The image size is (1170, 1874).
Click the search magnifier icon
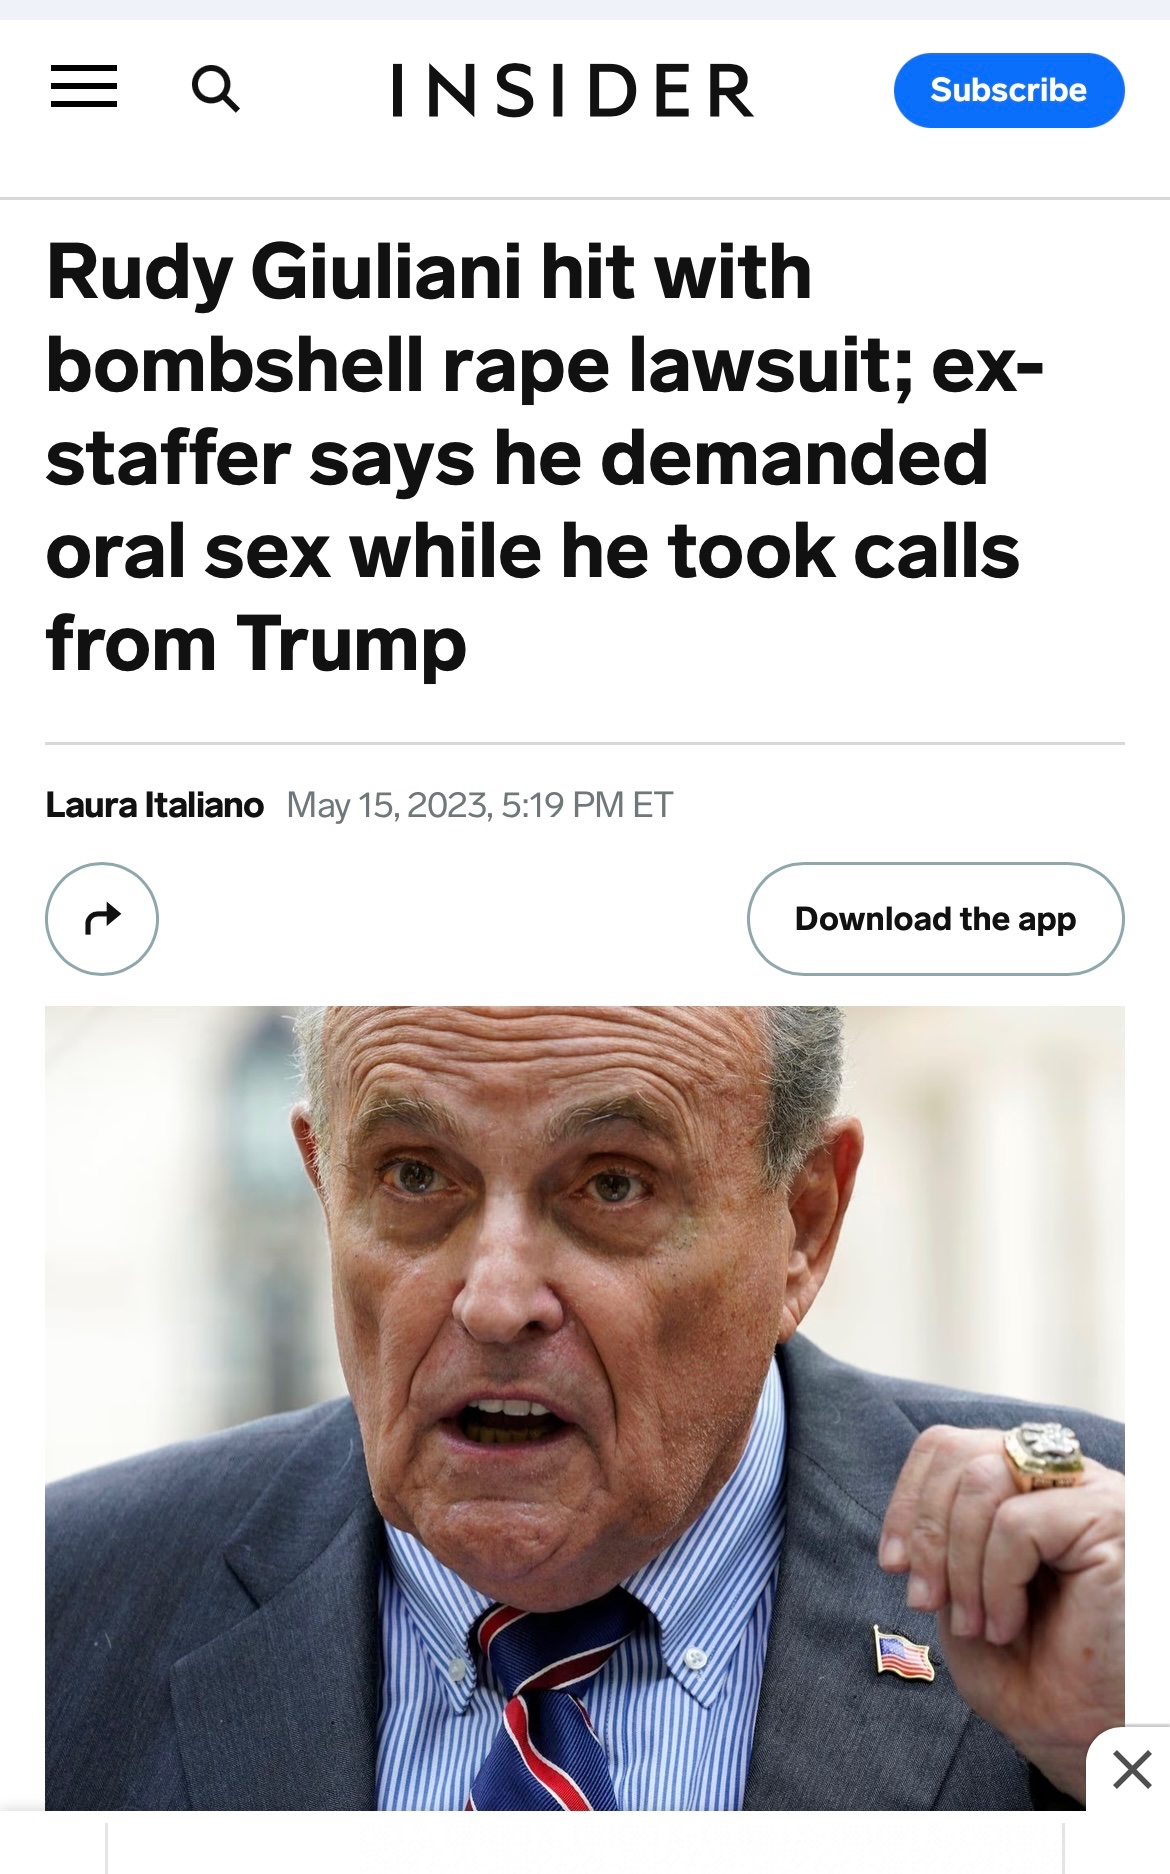point(215,89)
